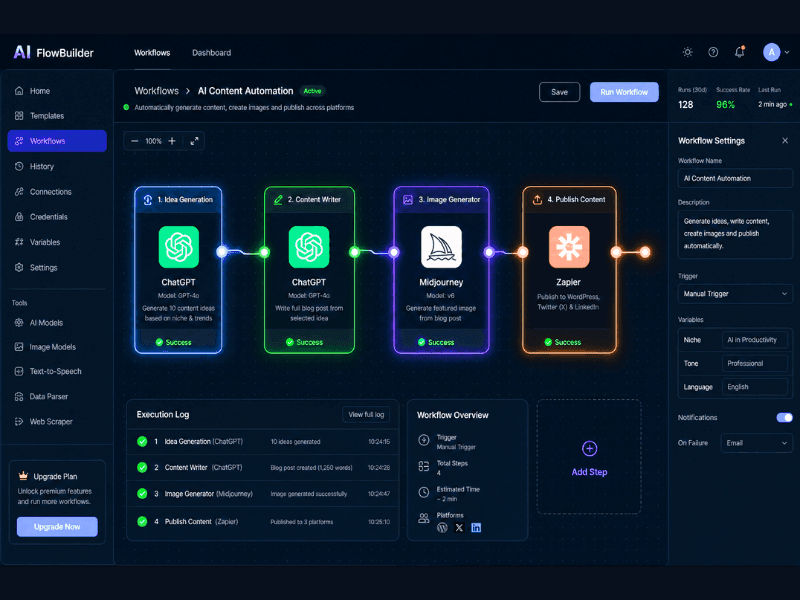Screen dimensions: 800x600
Task: Click the final orange output connector dot
Action: coord(645,252)
